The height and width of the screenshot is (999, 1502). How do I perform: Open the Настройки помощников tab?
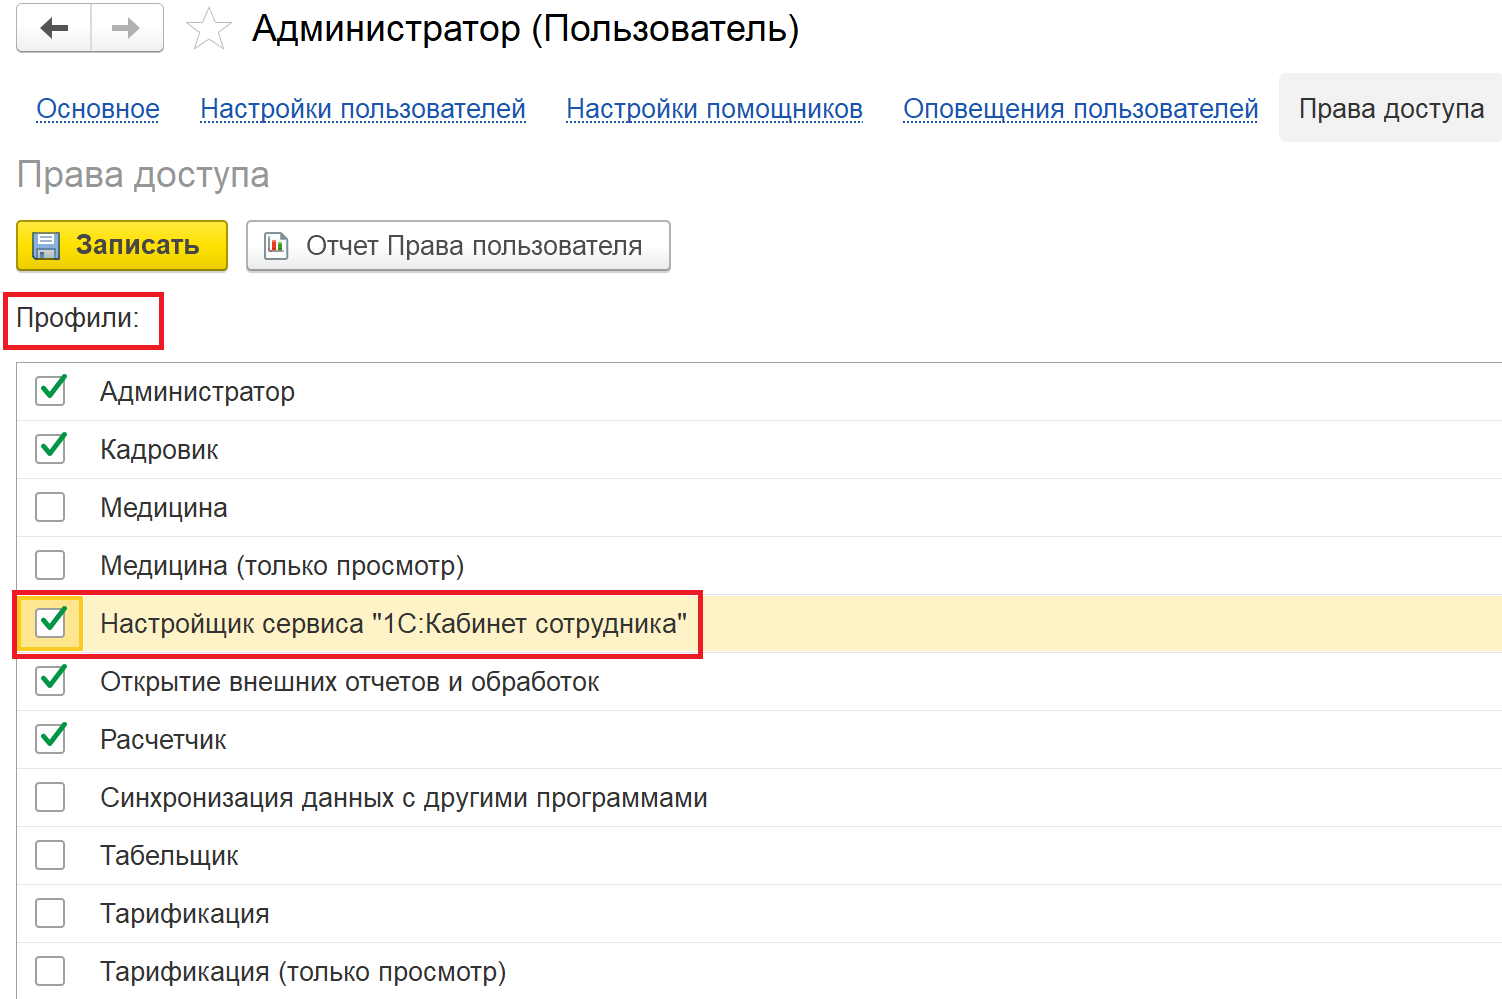(x=714, y=109)
